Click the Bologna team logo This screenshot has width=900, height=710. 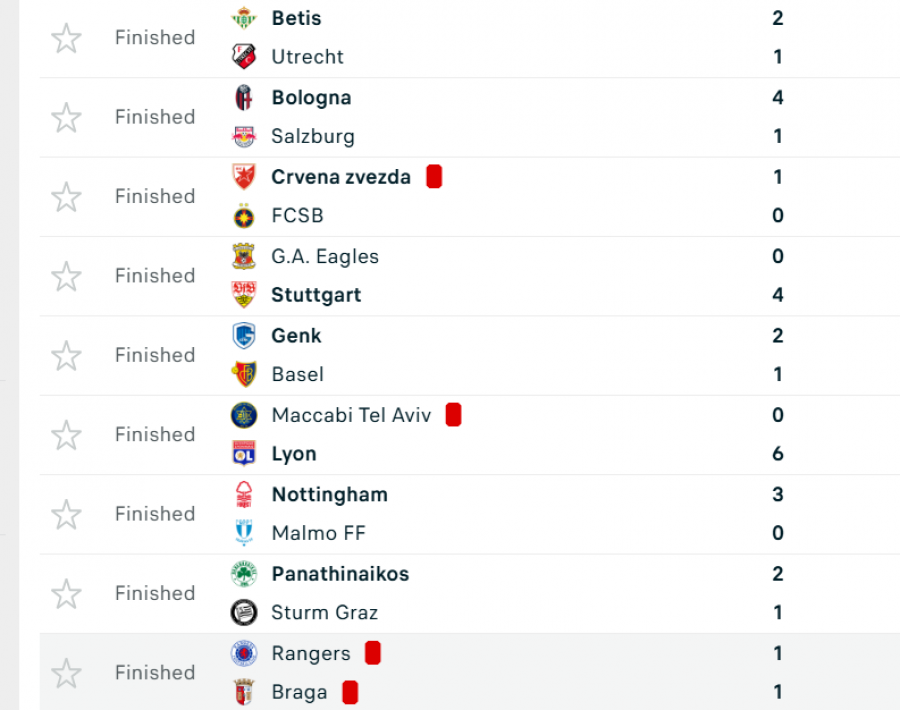click(244, 98)
